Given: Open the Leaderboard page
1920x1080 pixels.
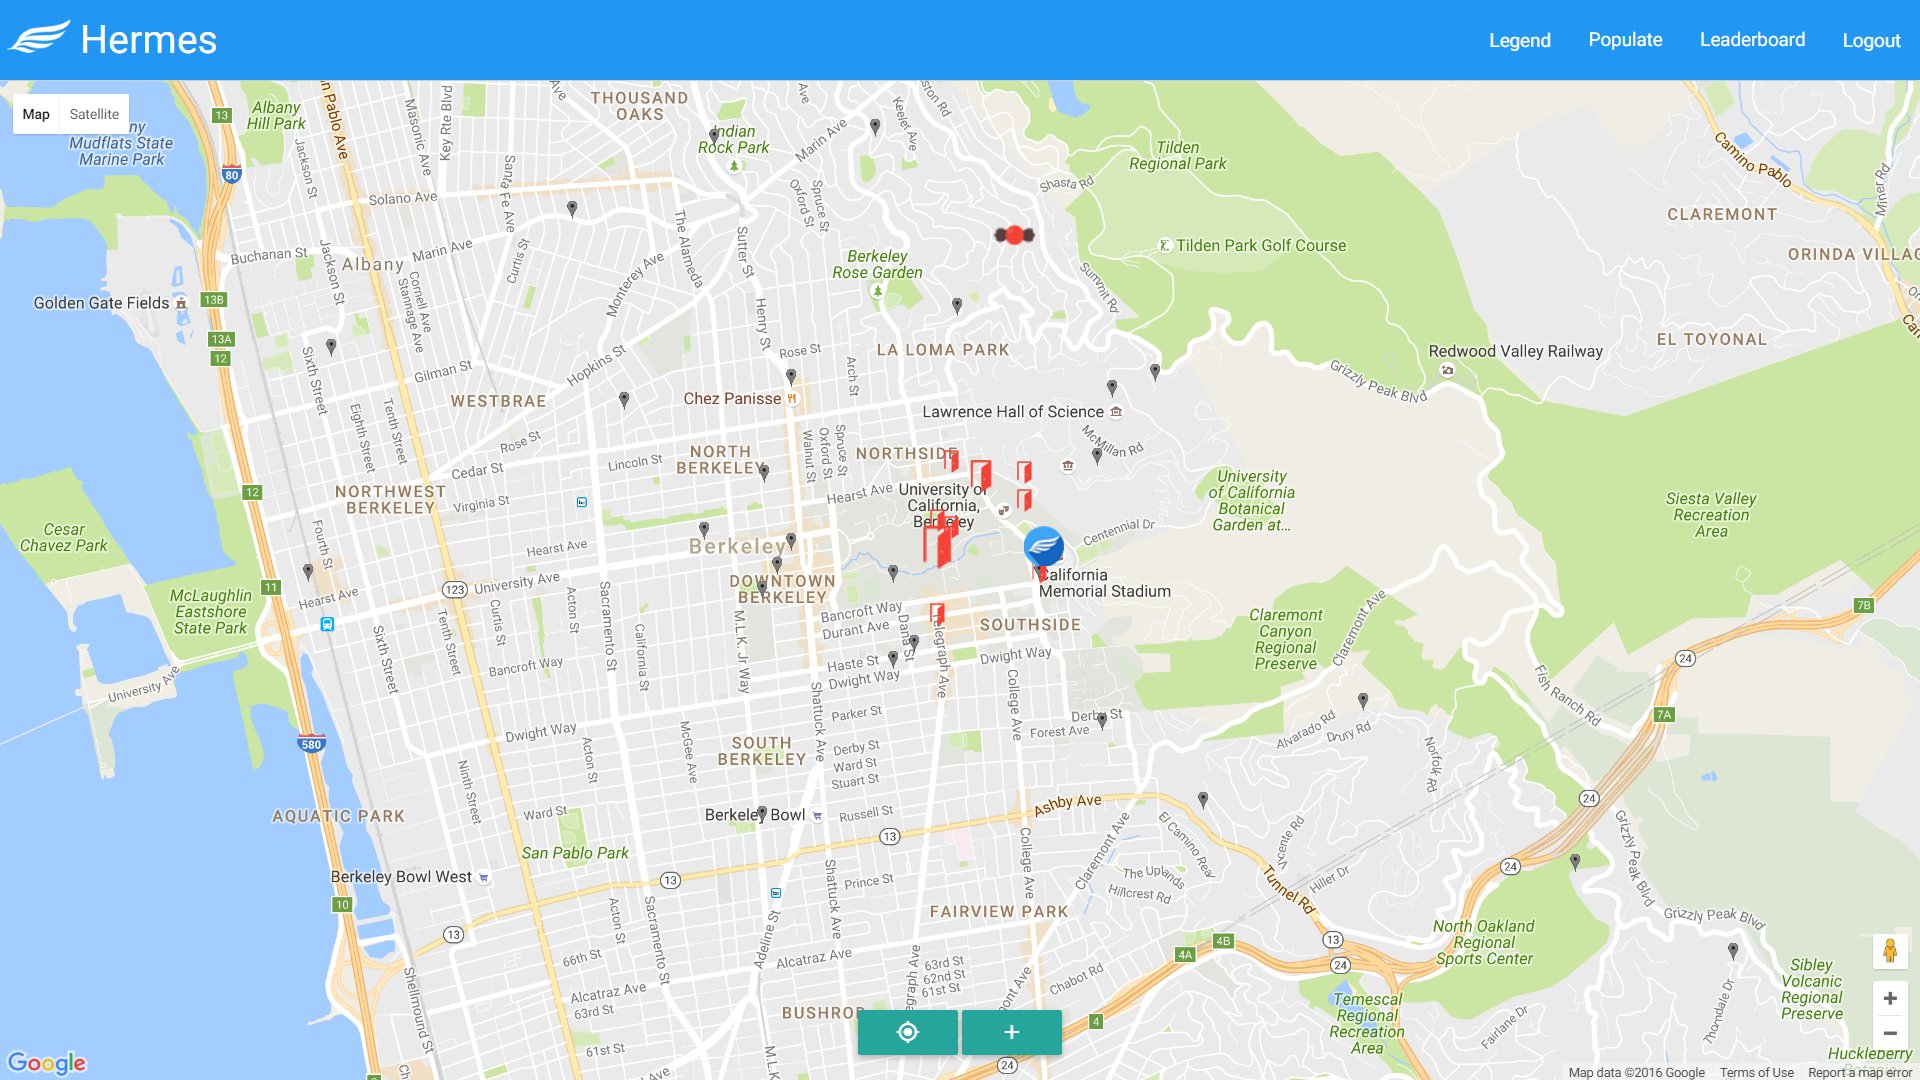Looking at the screenshot, I should point(1752,40).
